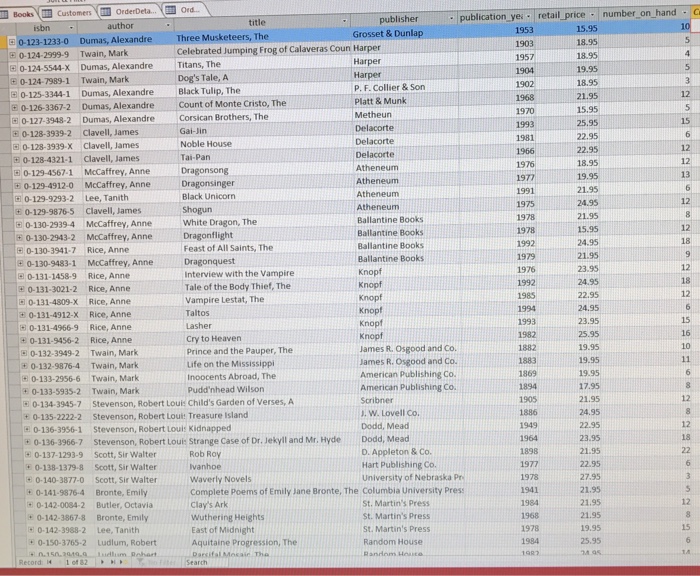
Task: Expand subdatasheet of isbn 0-125-3344-1
Action: [x=14, y=95]
